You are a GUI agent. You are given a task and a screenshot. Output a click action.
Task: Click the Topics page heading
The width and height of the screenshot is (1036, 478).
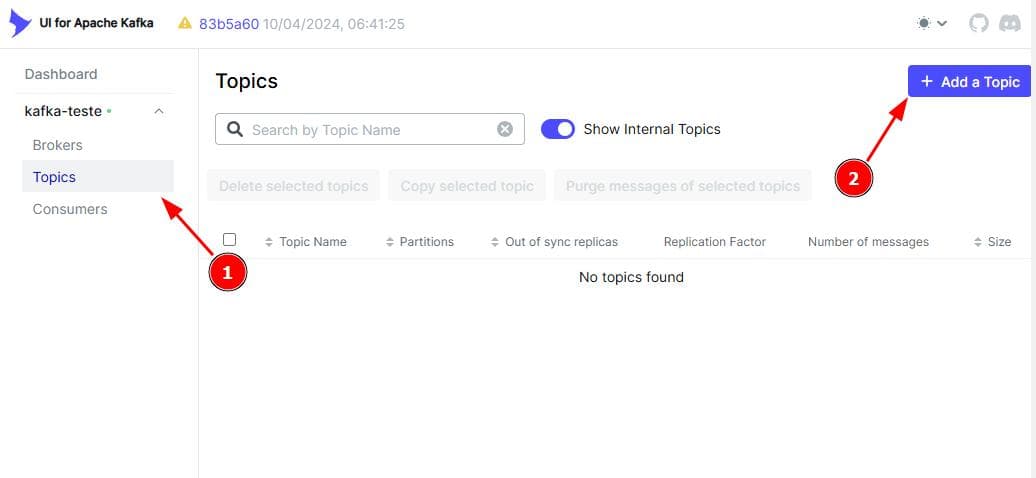coord(246,81)
